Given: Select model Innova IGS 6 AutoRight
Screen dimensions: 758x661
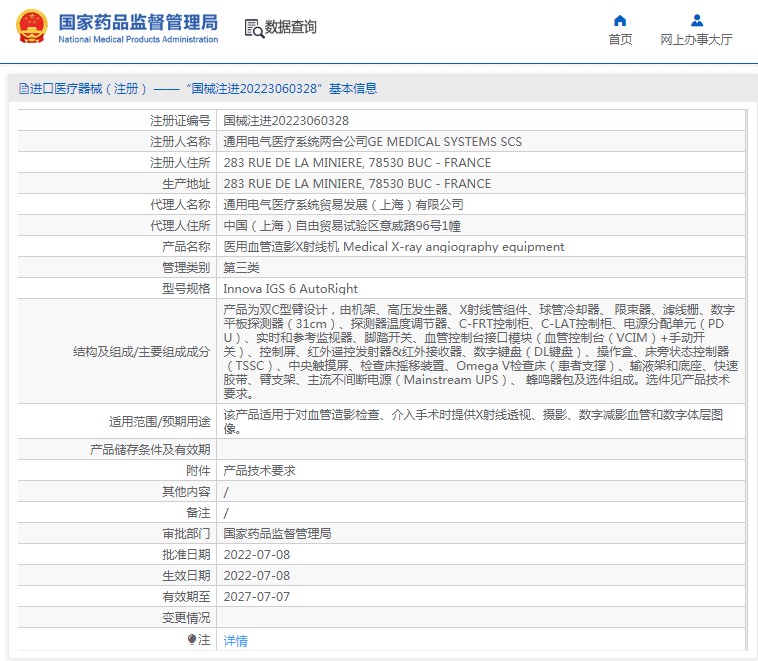Looking at the screenshot, I should pos(290,289).
